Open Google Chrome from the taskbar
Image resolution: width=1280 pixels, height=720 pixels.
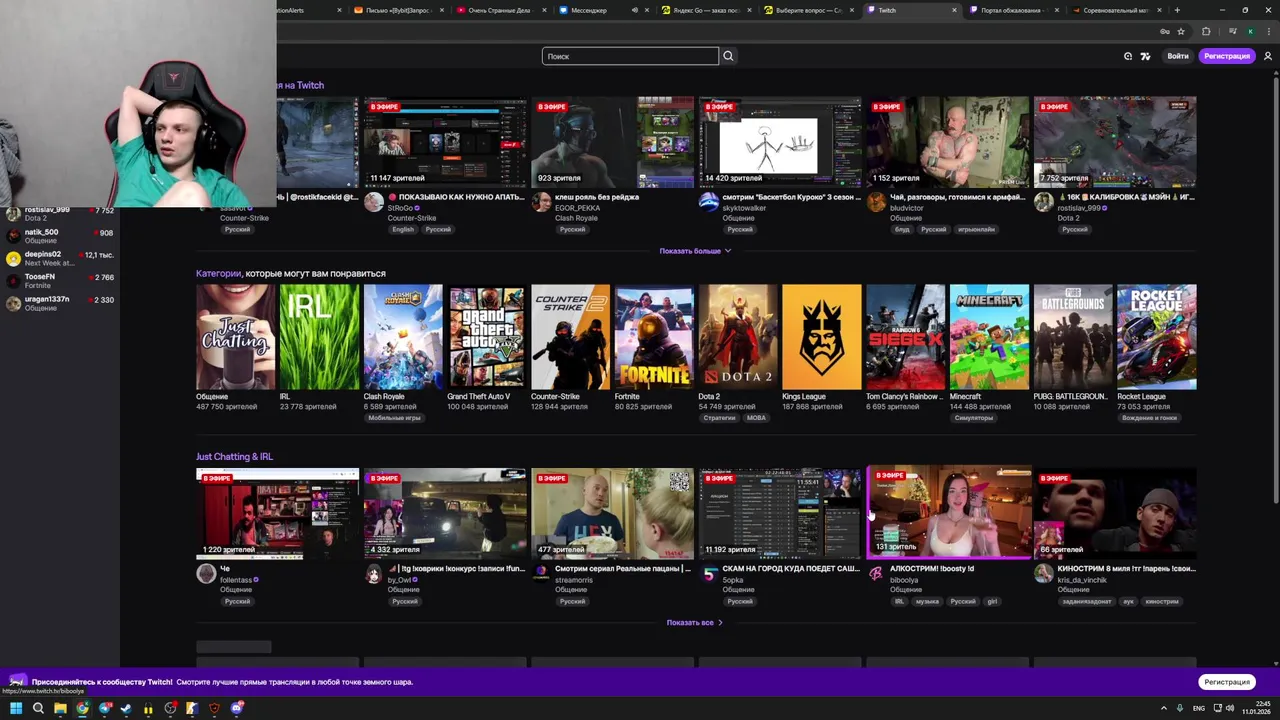click(82, 708)
